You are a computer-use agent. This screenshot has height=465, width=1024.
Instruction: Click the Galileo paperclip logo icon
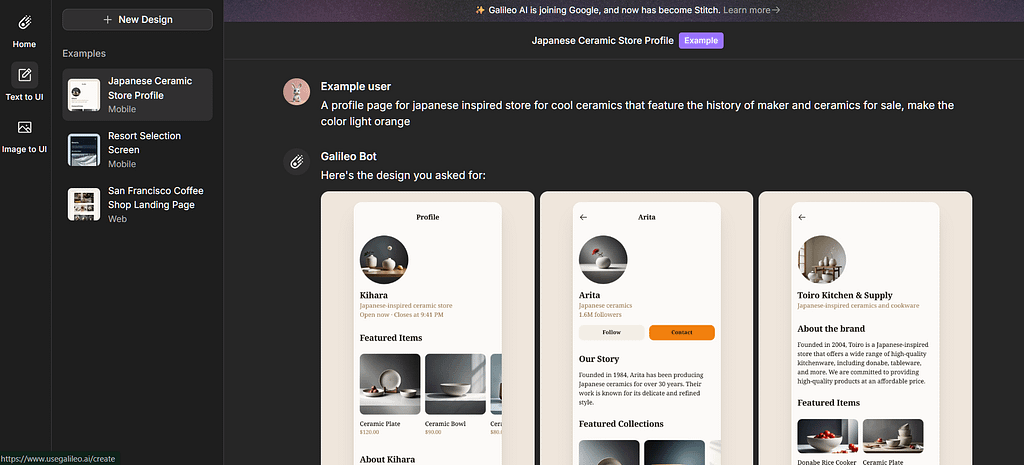(x=25, y=22)
